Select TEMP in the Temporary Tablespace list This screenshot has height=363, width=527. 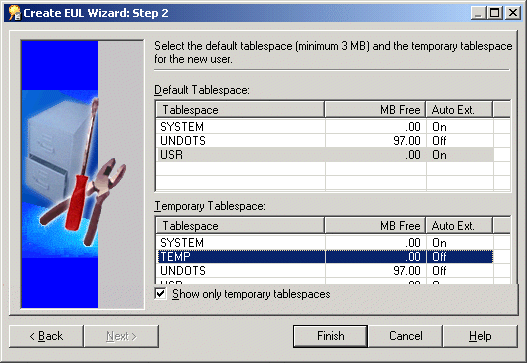tap(325, 257)
